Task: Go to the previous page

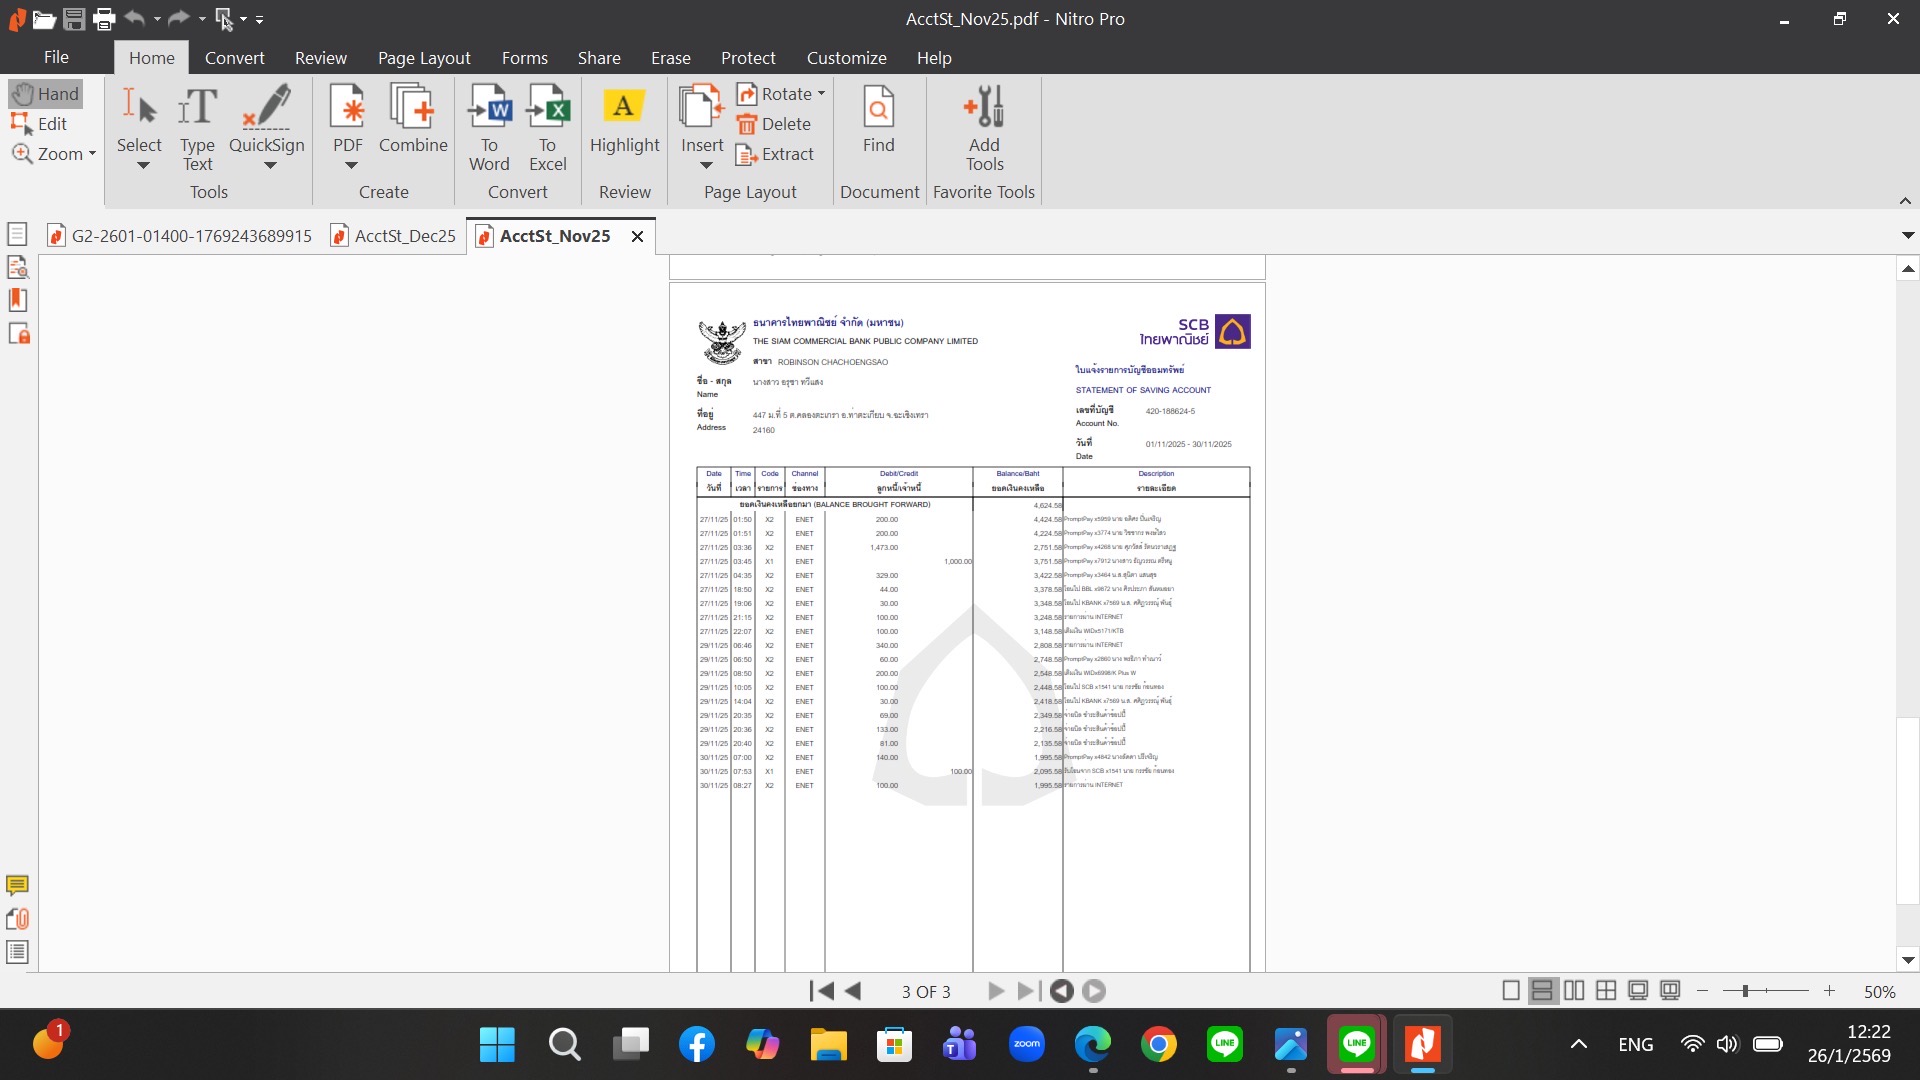Action: 853,991
